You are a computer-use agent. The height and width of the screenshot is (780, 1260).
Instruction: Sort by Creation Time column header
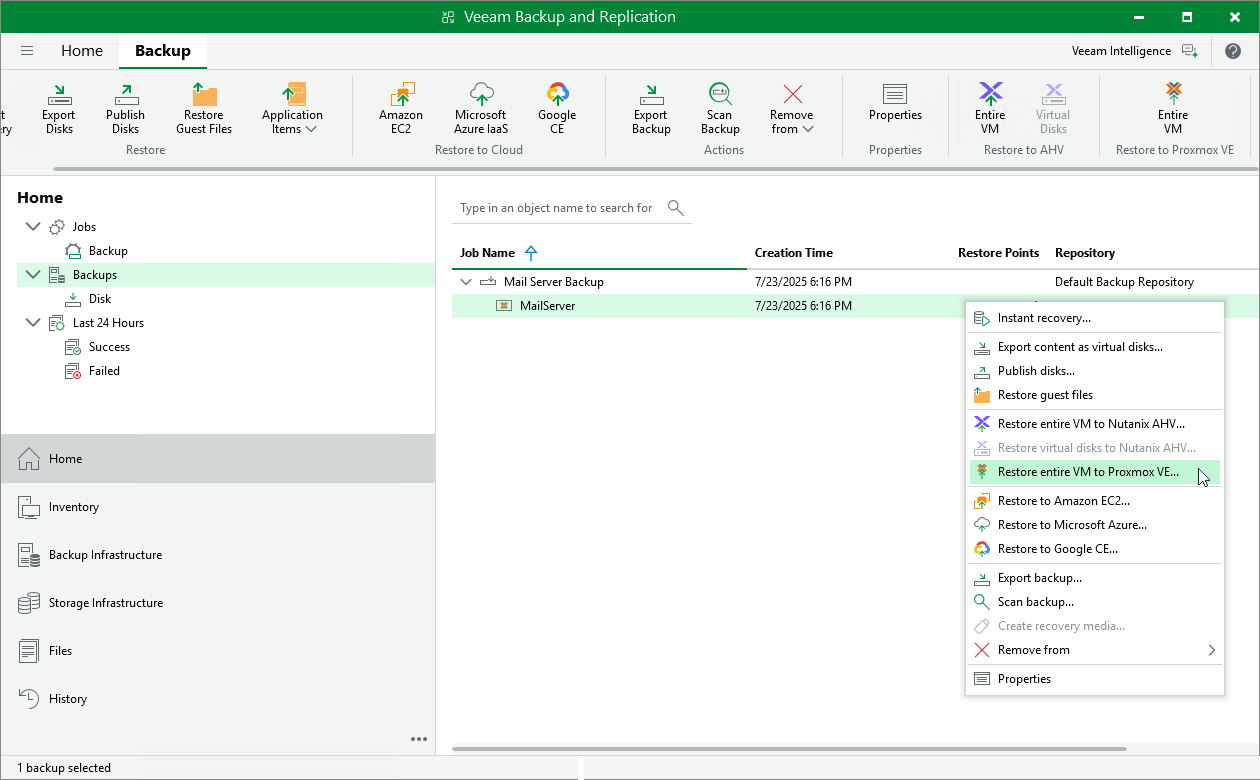click(x=794, y=253)
